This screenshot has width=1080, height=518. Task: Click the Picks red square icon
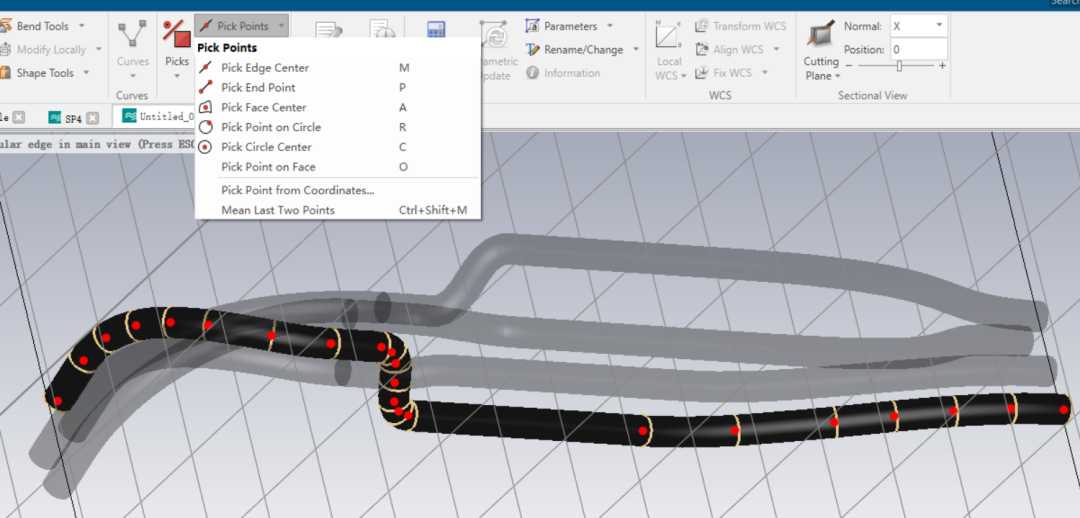[x=176, y=33]
